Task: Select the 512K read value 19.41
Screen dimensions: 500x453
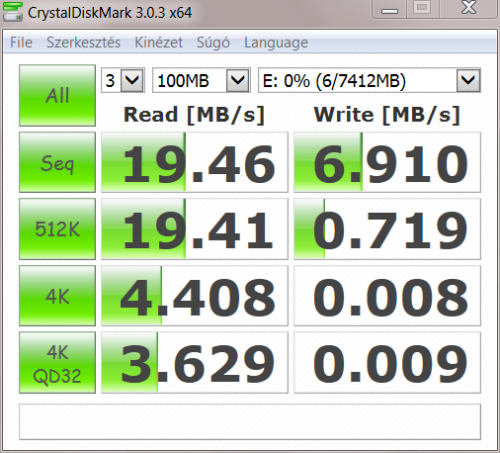Action: pyautogui.click(x=195, y=229)
